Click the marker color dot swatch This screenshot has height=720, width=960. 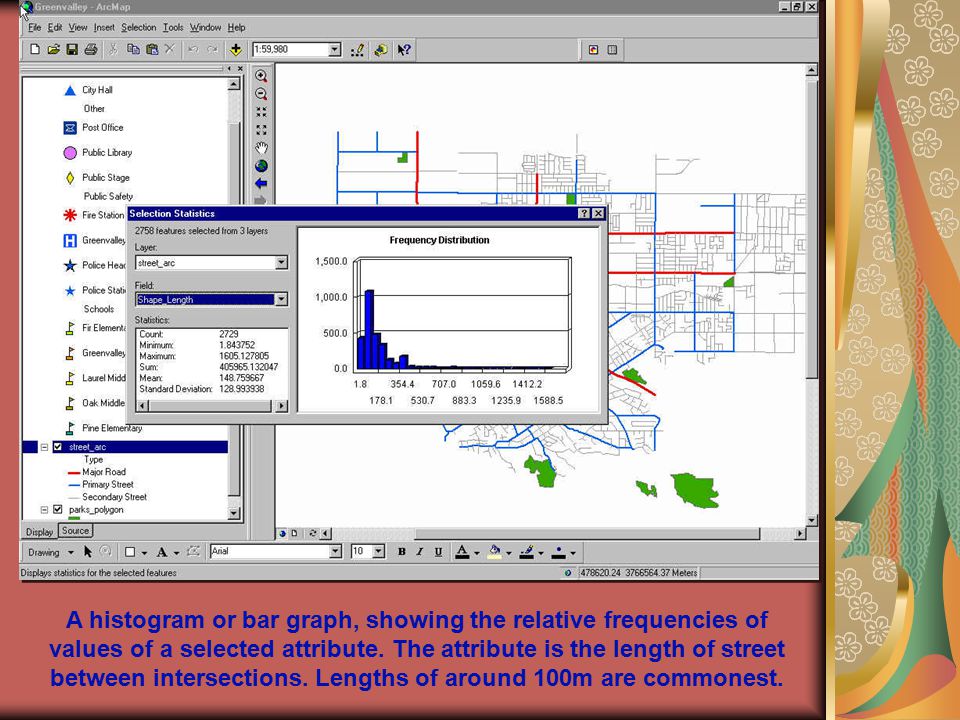tap(558, 552)
